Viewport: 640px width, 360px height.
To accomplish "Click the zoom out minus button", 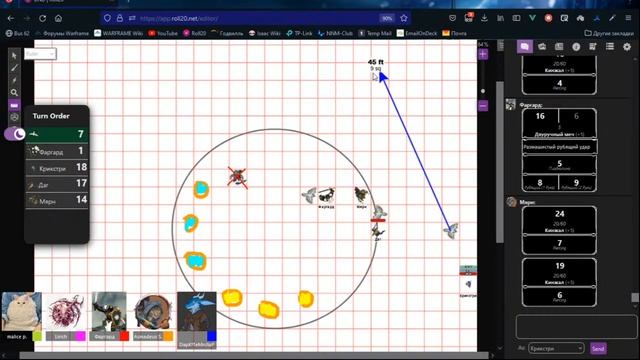I will [483, 106].
